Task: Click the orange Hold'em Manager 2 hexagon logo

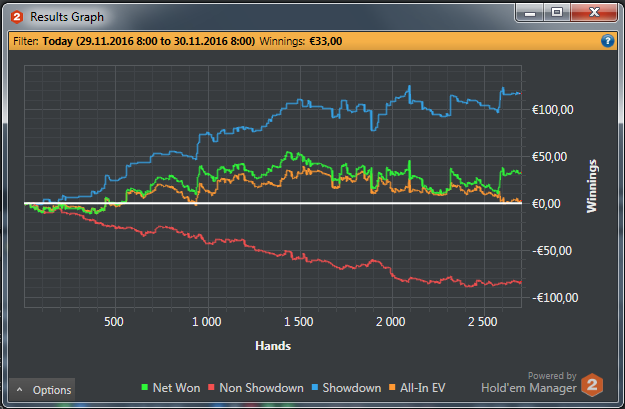Action: [x=592, y=385]
